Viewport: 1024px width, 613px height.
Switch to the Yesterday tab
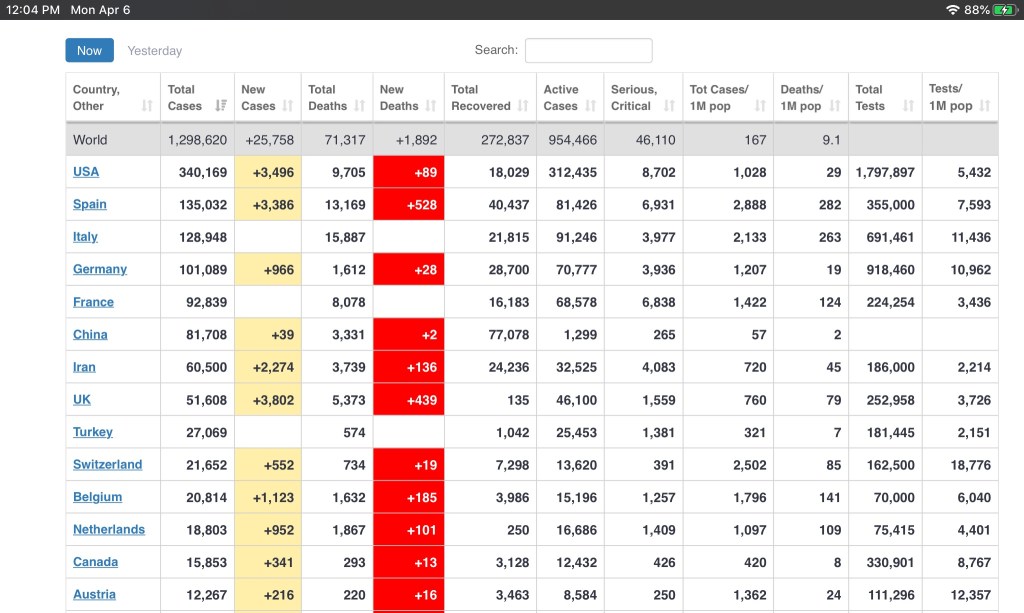click(x=155, y=51)
